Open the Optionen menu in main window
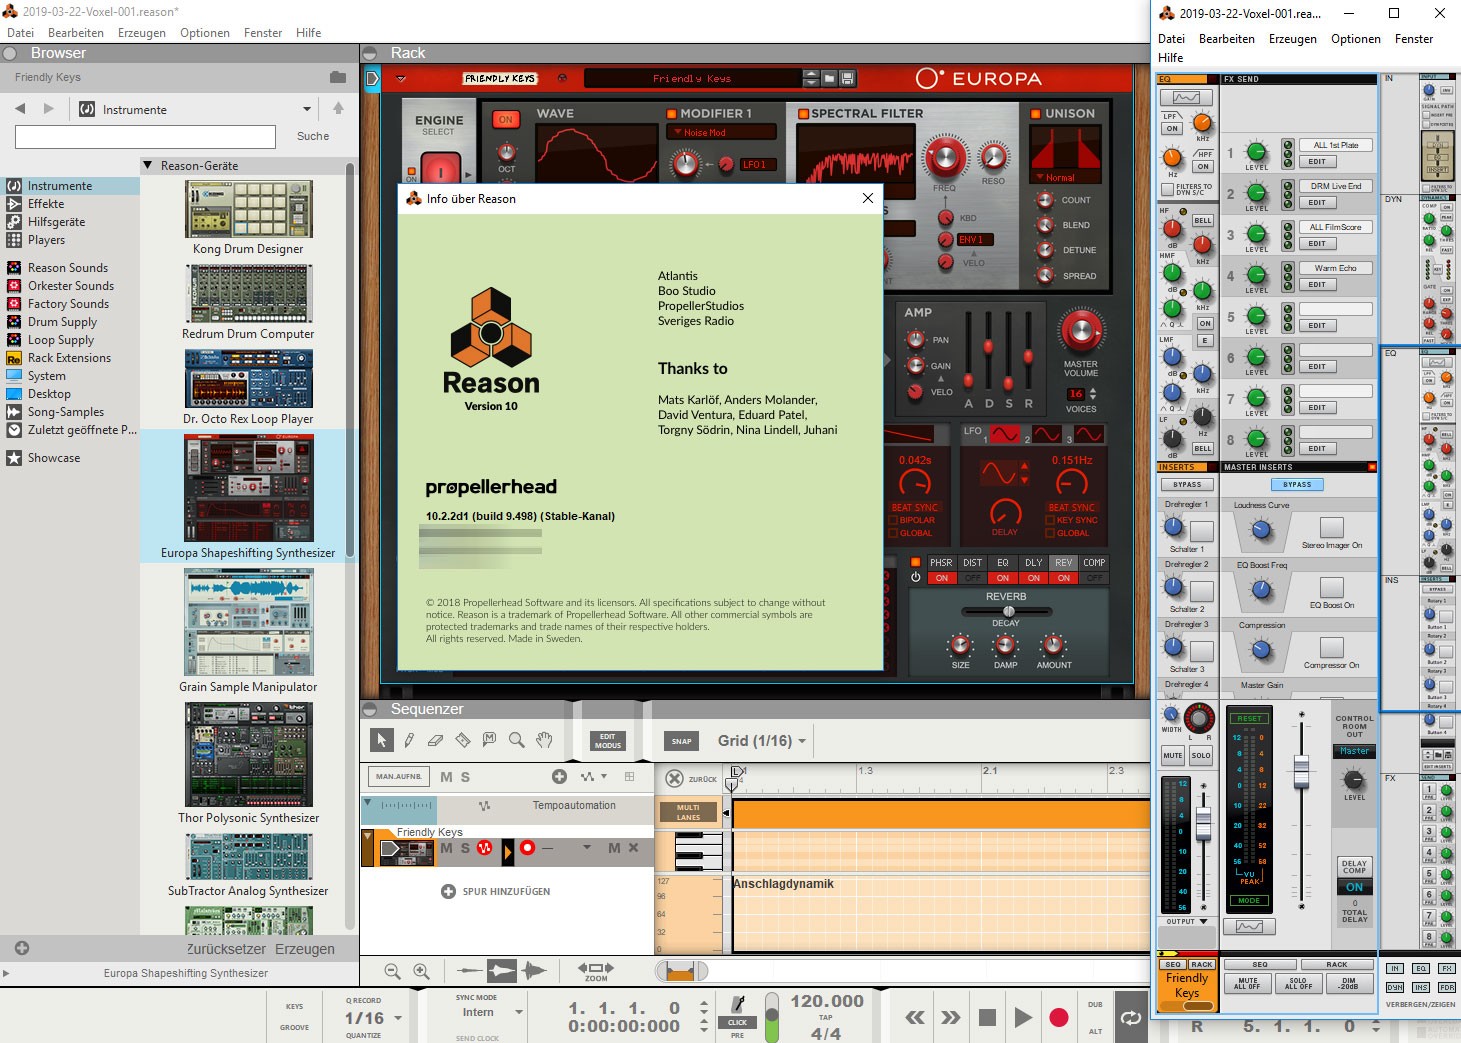 [x=205, y=33]
